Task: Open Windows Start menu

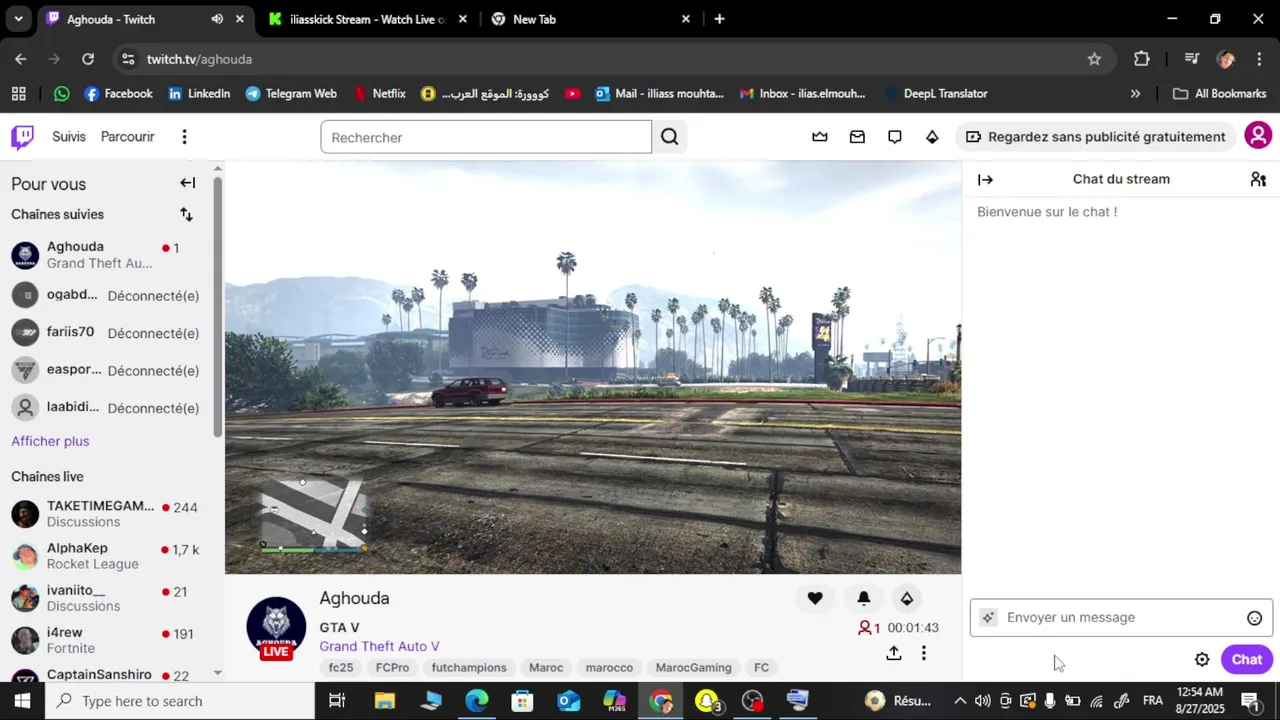Action: [x=22, y=701]
